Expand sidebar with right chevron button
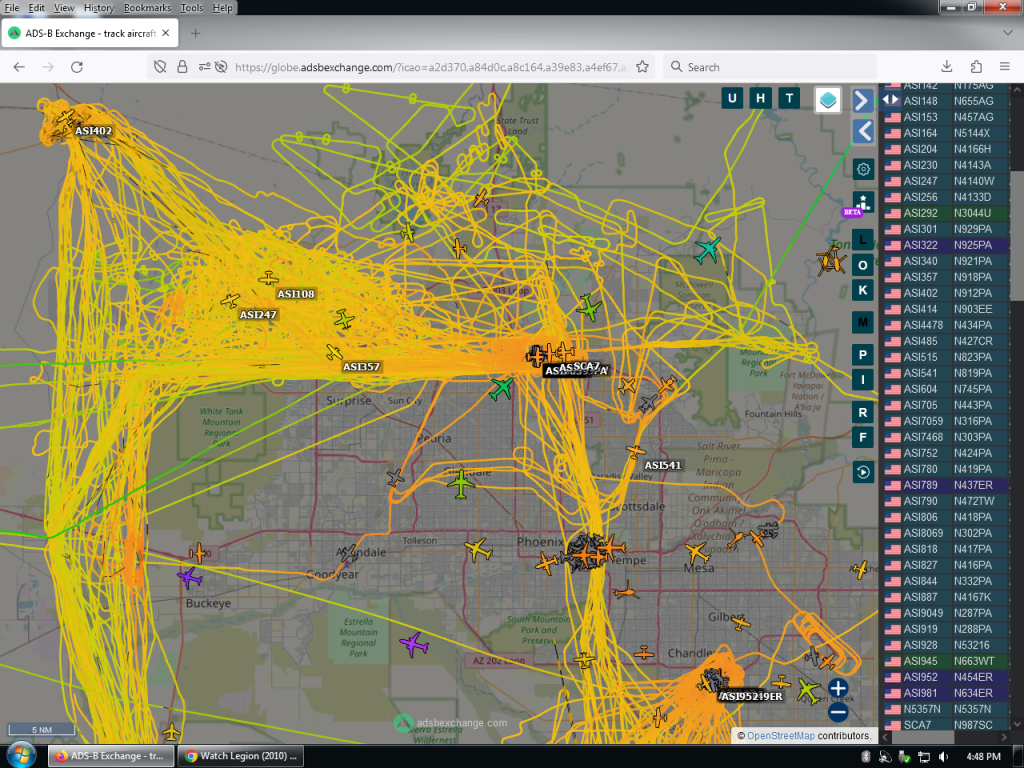 863,101
